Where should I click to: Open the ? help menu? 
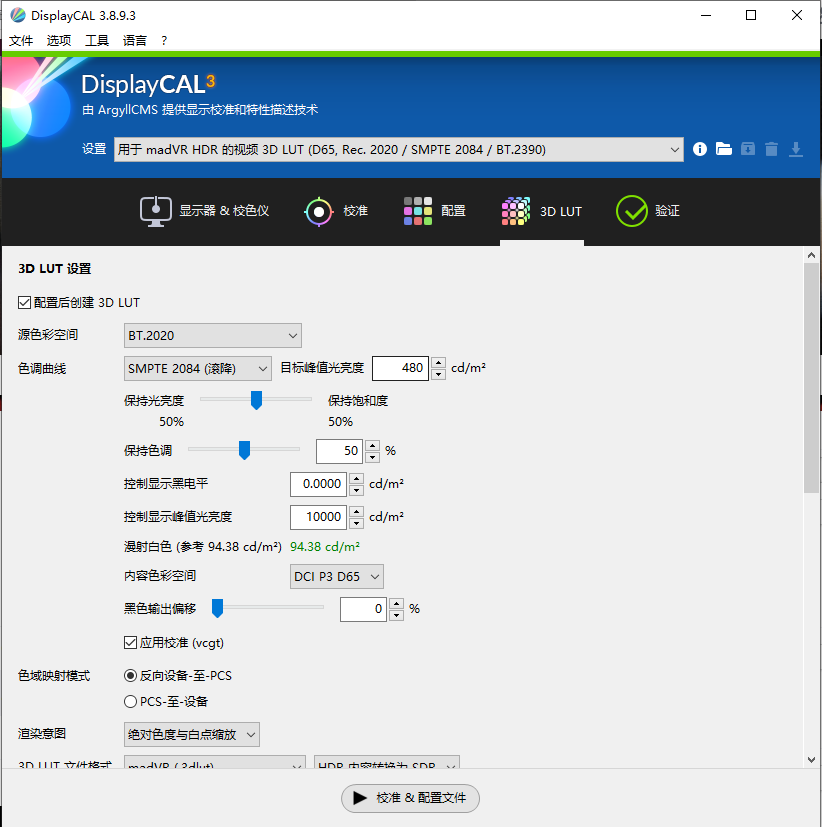coord(164,41)
